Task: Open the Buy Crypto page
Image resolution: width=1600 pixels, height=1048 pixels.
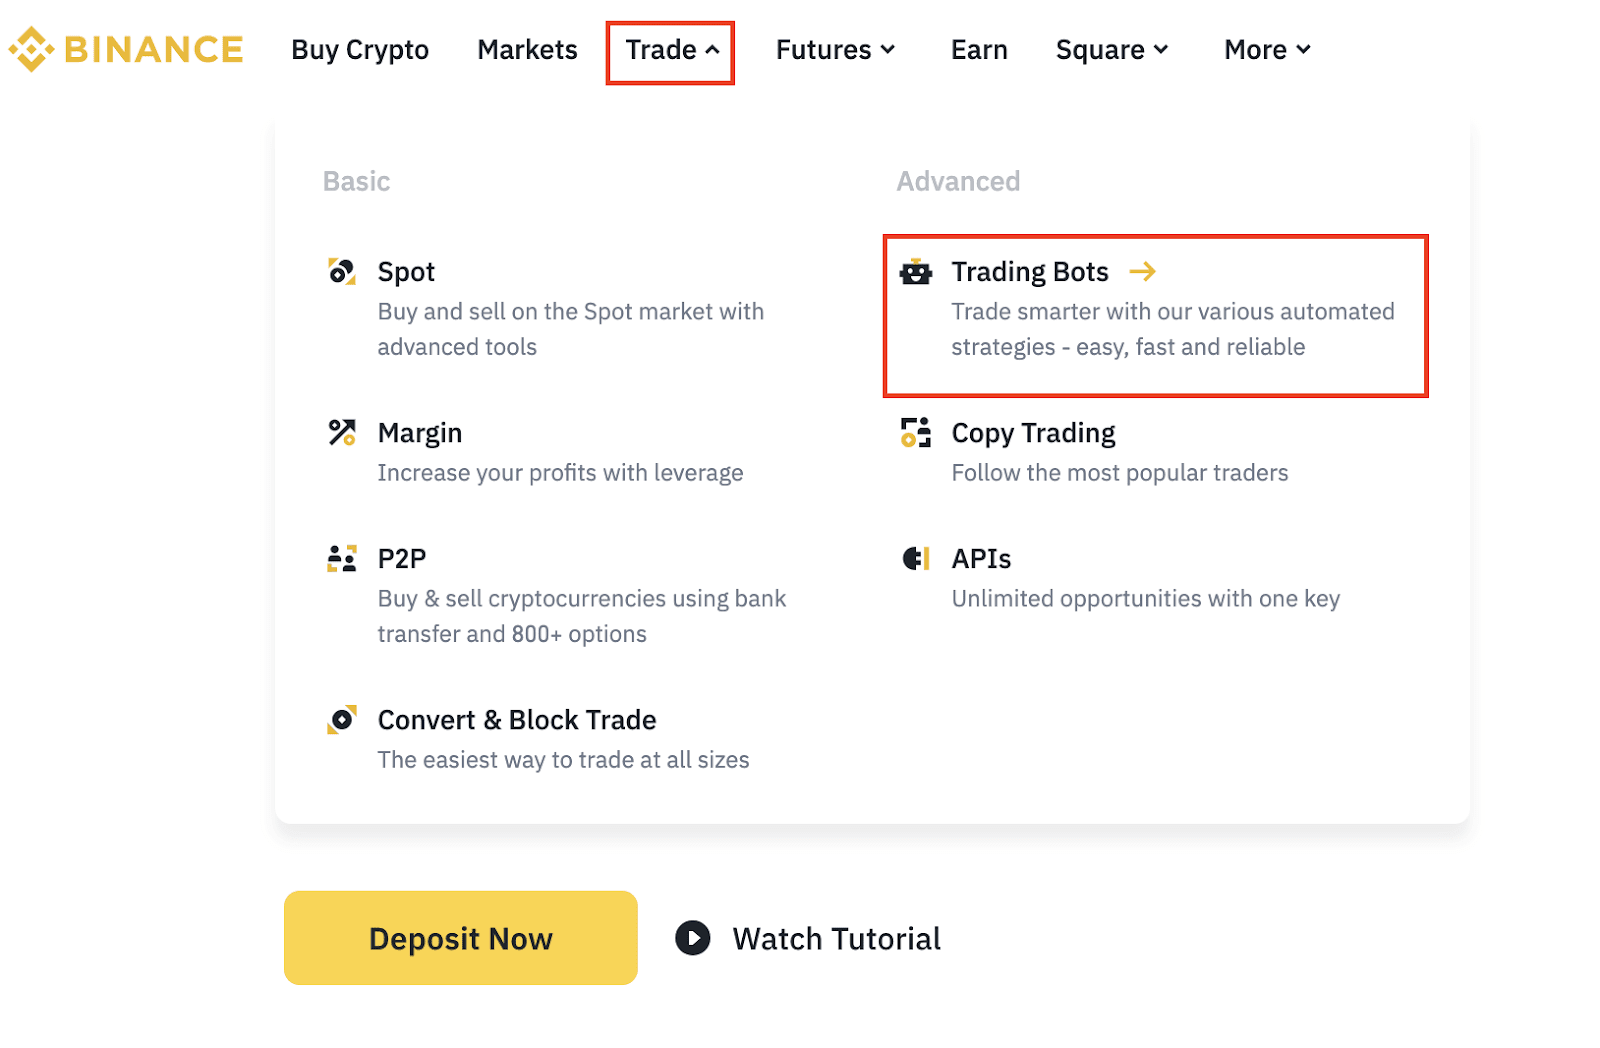Action: 360,50
